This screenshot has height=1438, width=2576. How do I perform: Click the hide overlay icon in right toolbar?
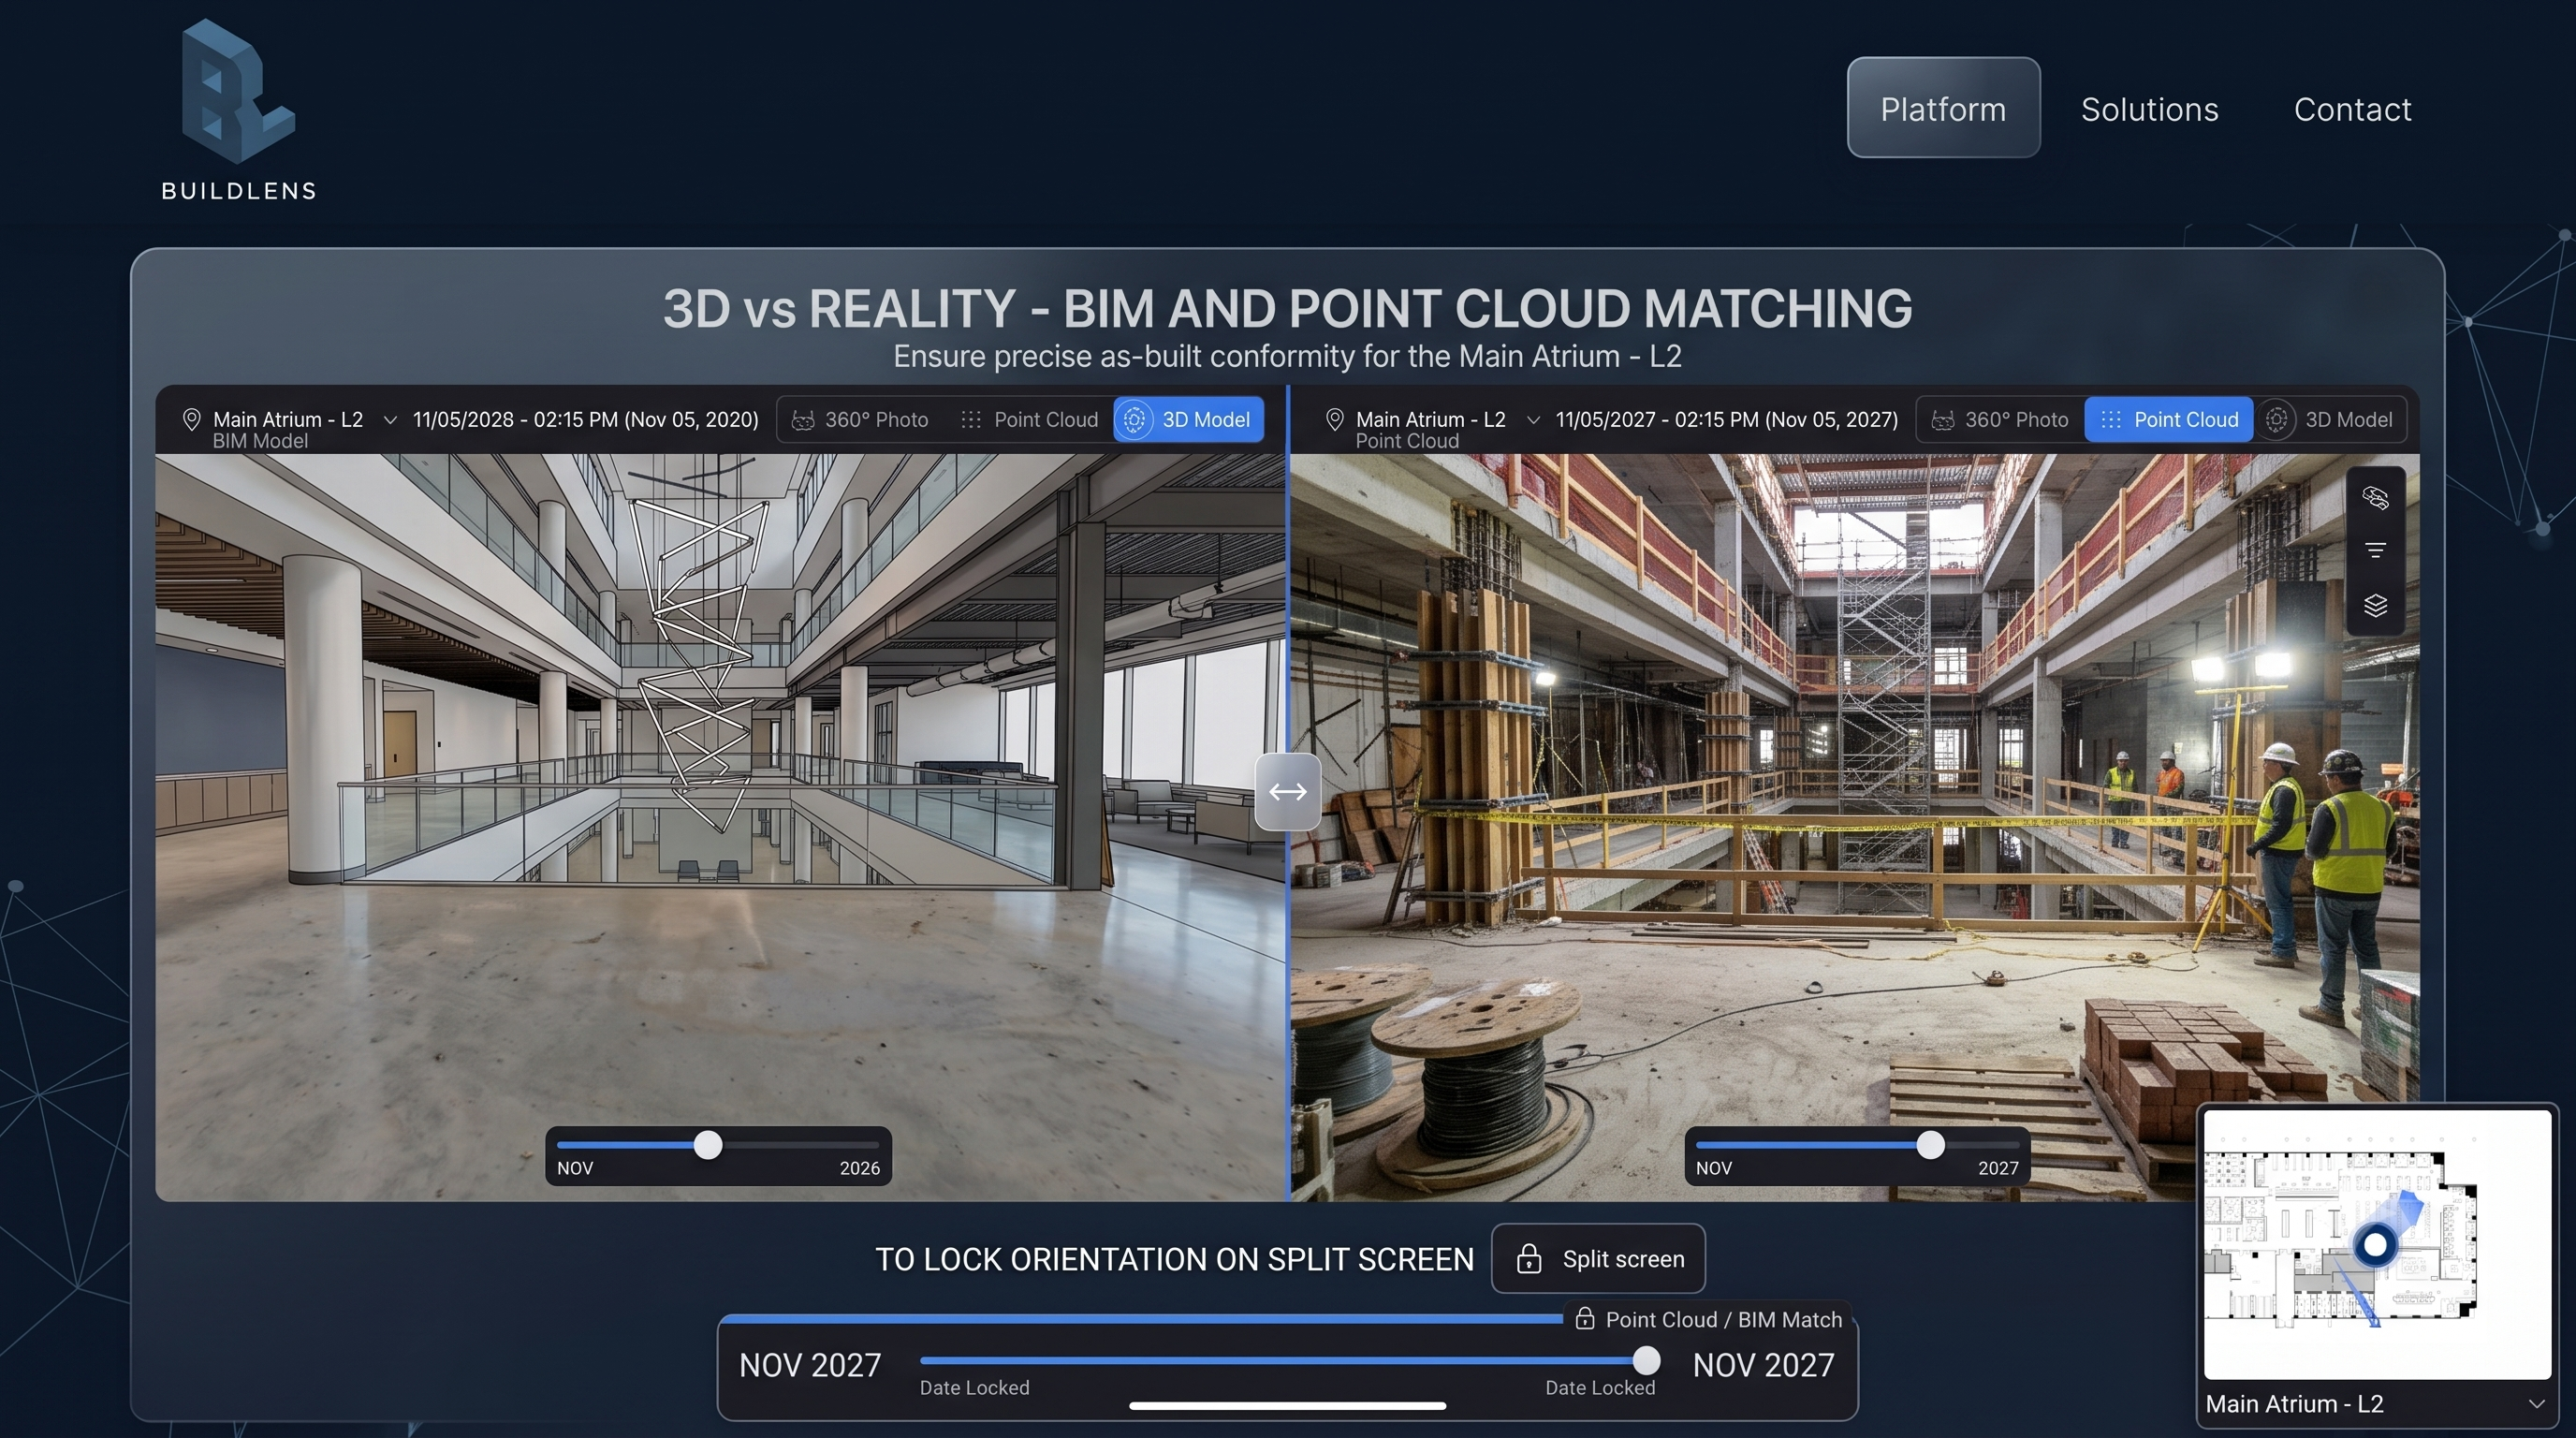pyautogui.click(x=2375, y=498)
